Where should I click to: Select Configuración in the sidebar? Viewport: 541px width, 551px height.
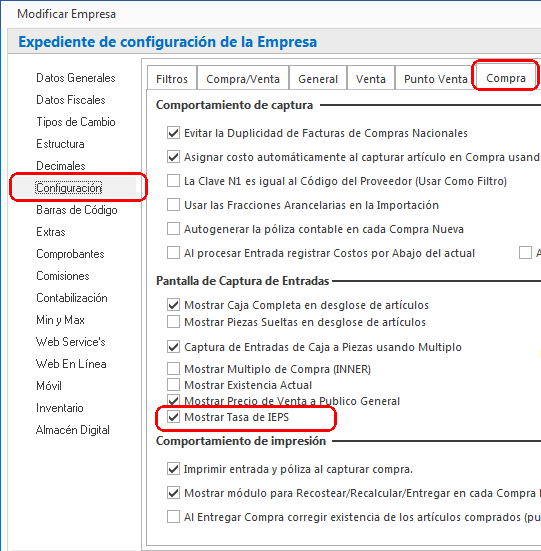pyautogui.click(x=69, y=188)
